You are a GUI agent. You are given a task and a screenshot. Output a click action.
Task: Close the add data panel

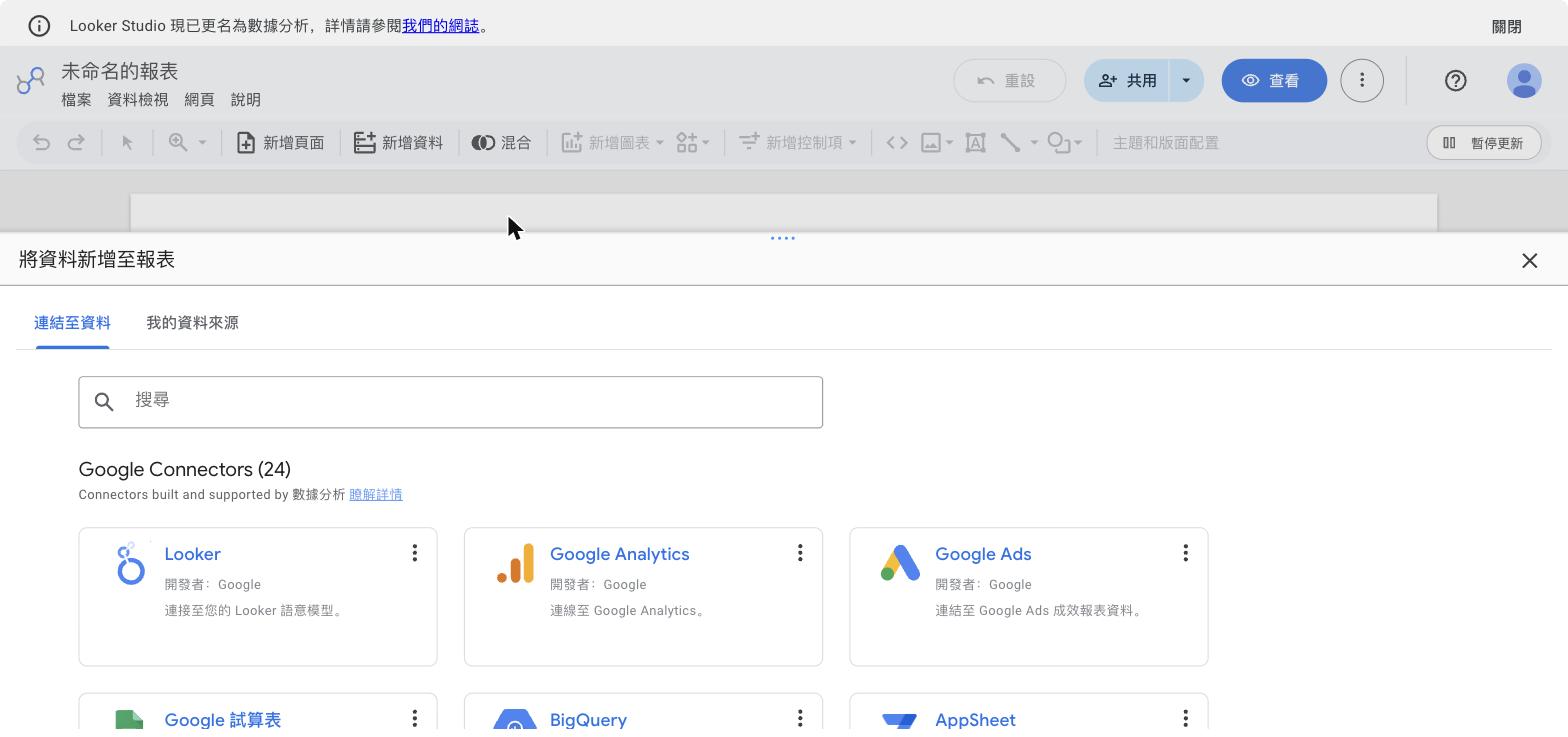pos(1529,261)
